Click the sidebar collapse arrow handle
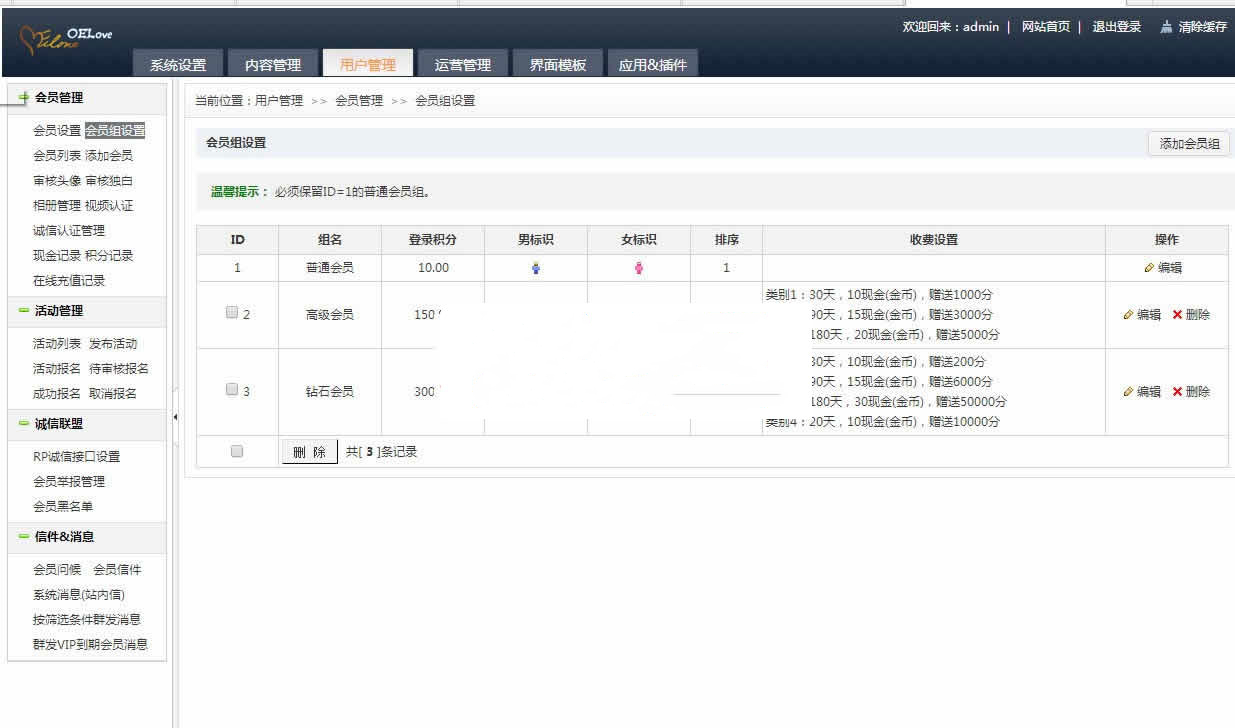The image size is (1235, 728). (x=176, y=417)
